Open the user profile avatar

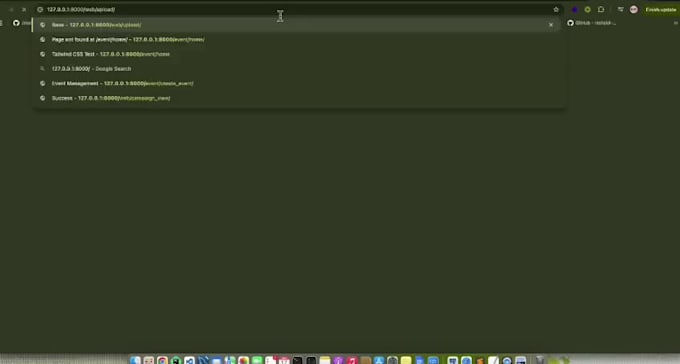634,10
